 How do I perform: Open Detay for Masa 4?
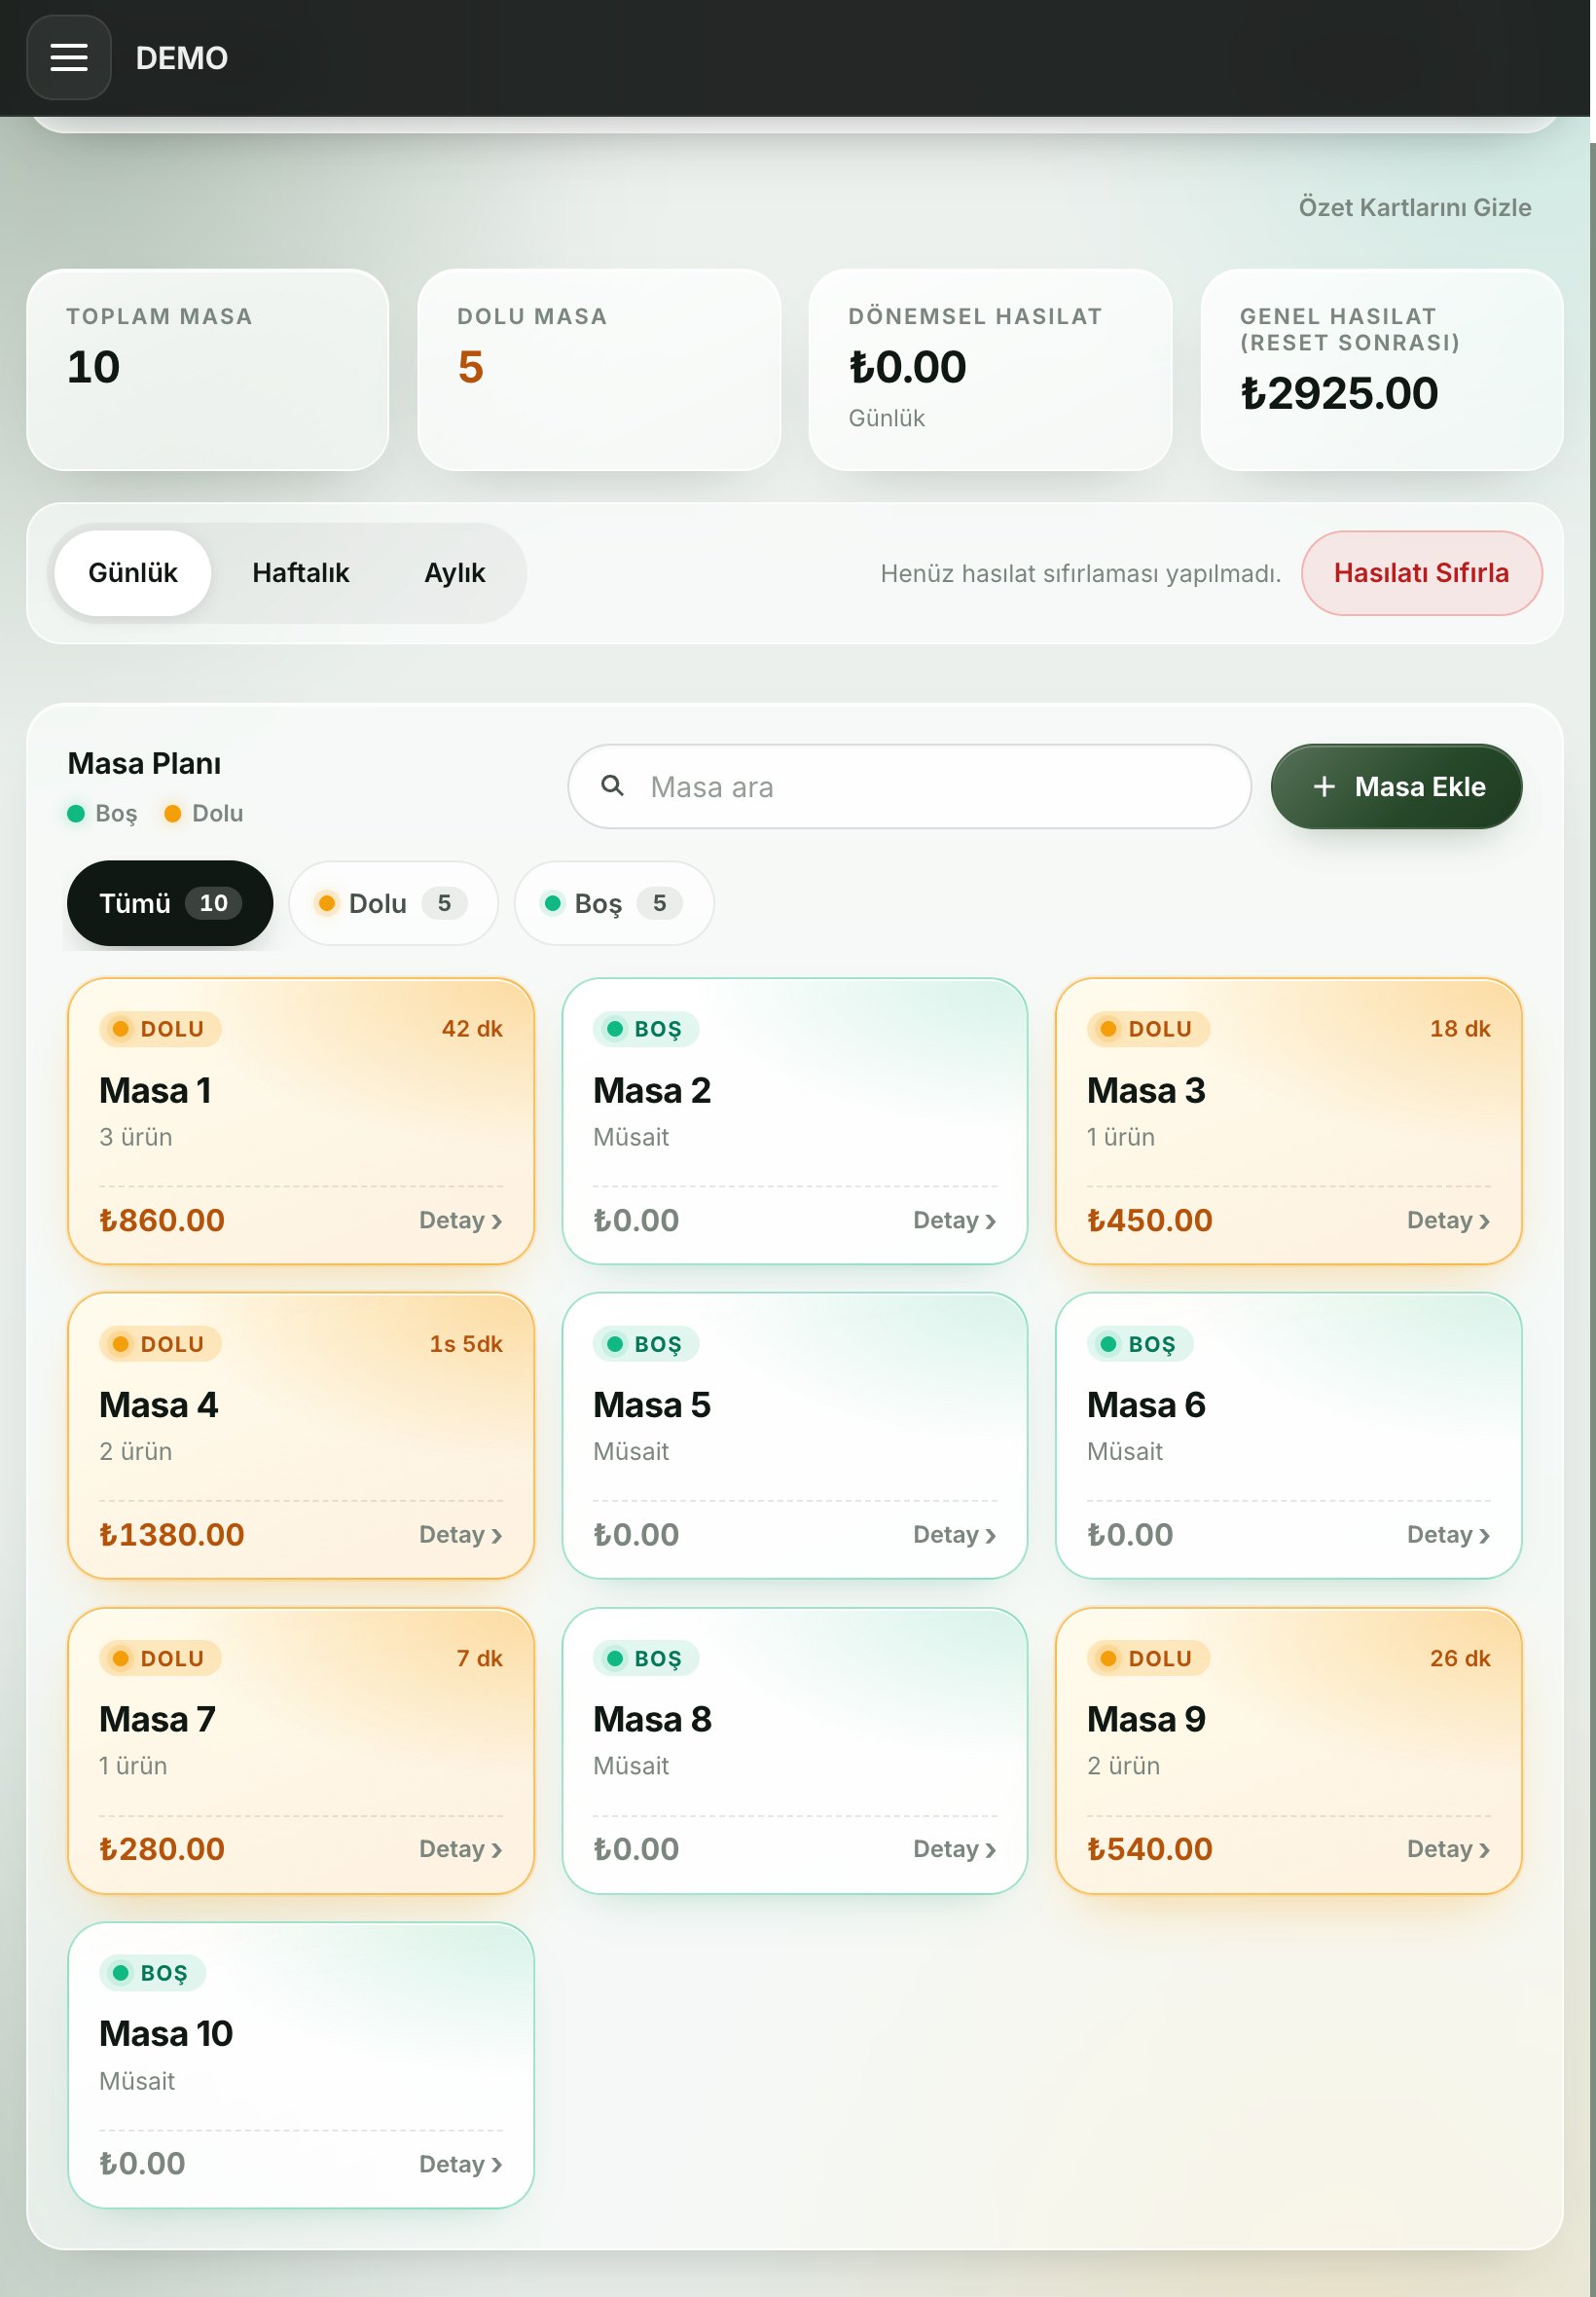point(460,1534)
